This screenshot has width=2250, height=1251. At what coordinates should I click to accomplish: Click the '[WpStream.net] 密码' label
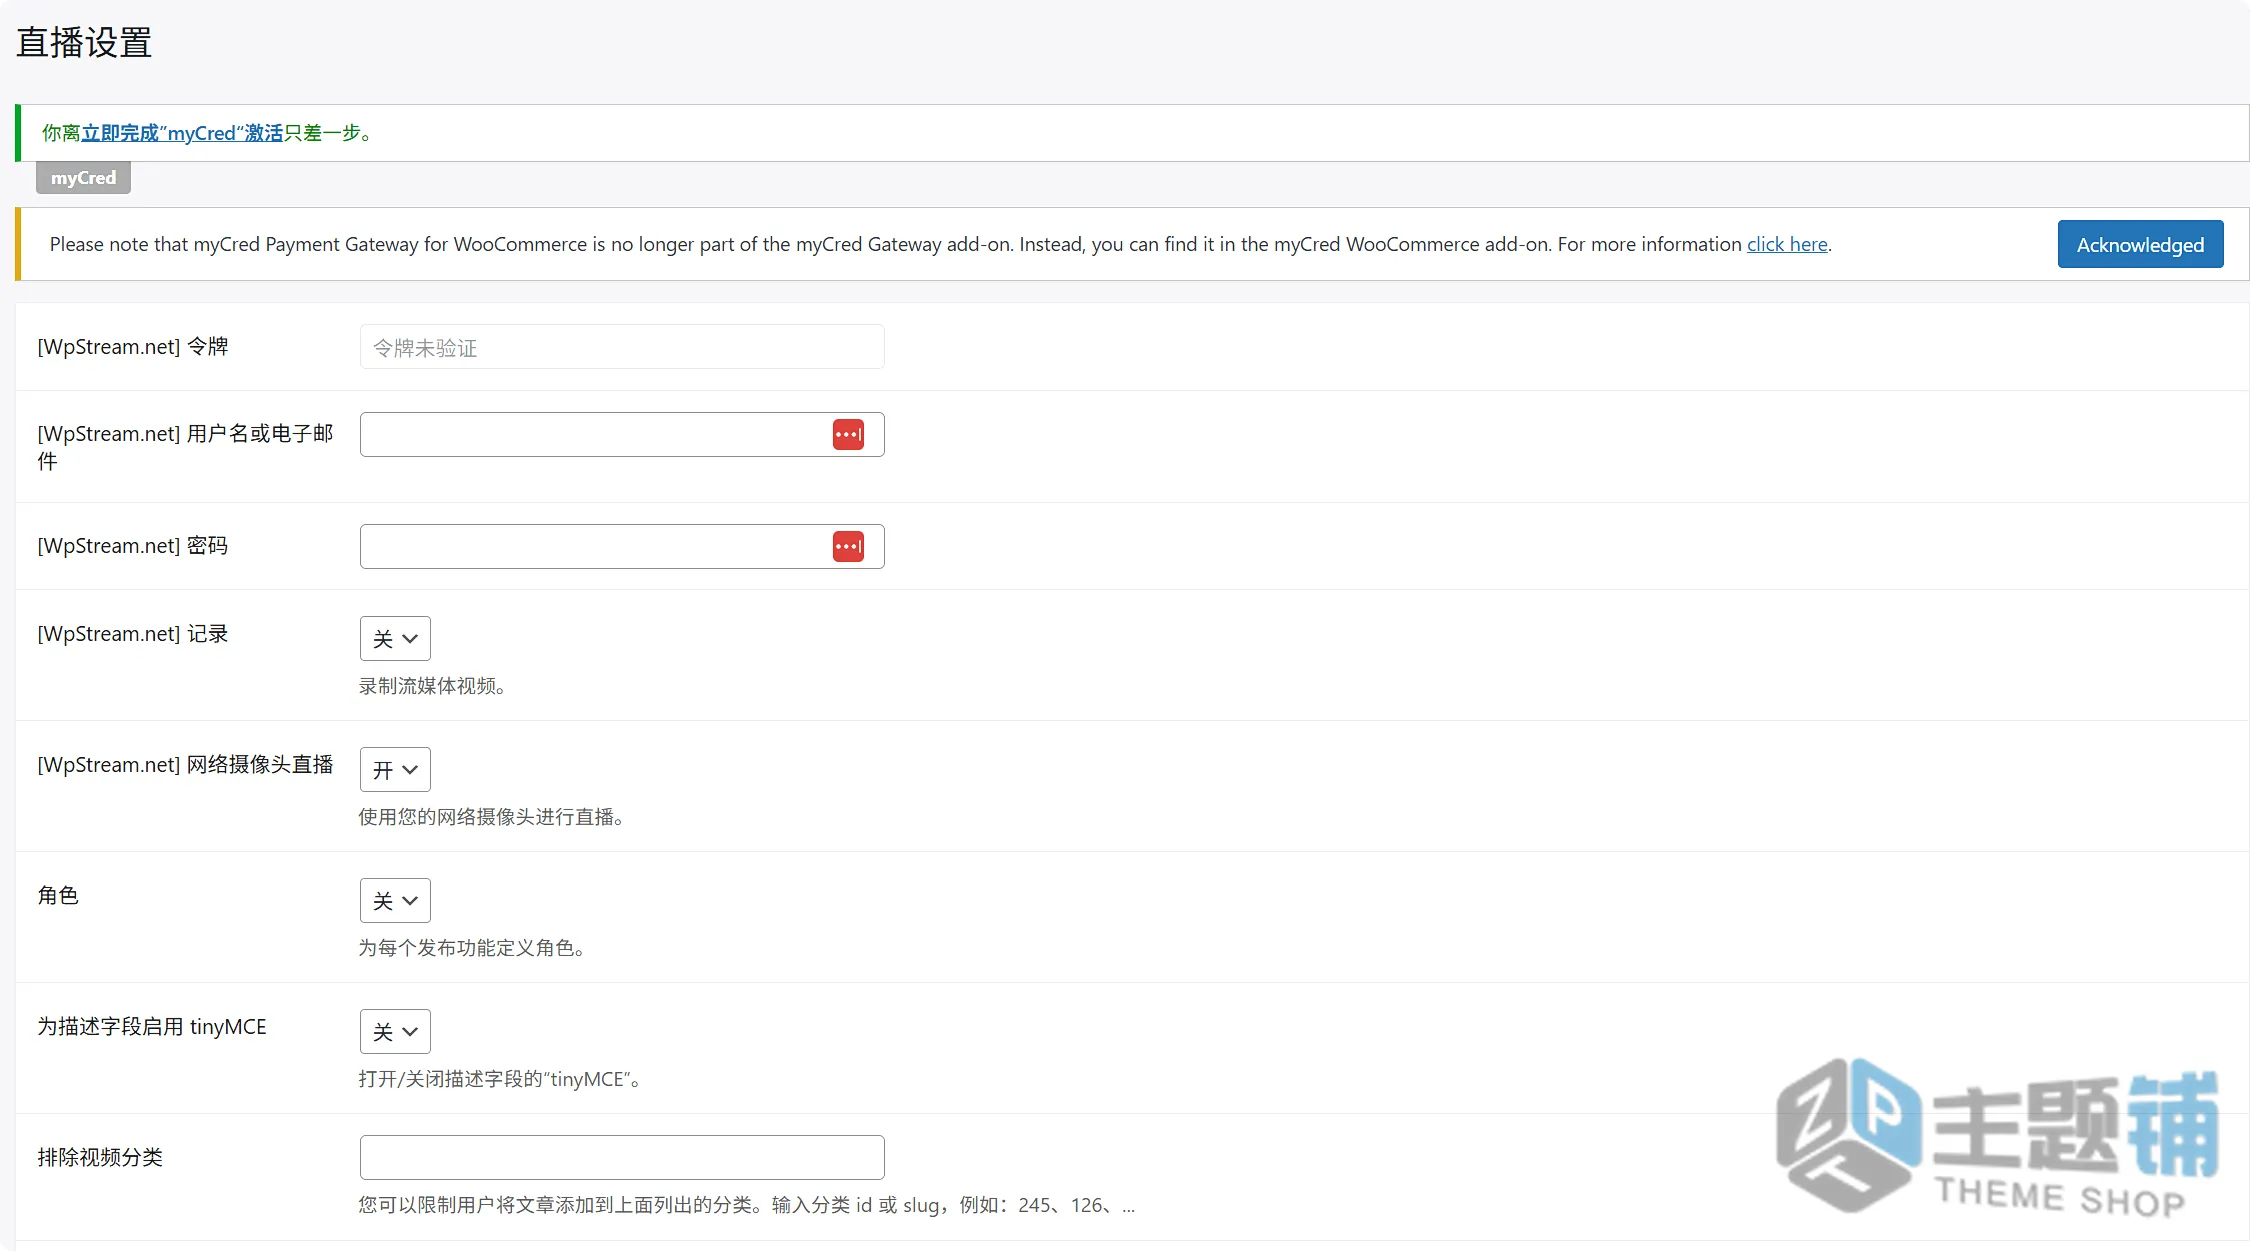pyautogui.click(x=133, y=546)
